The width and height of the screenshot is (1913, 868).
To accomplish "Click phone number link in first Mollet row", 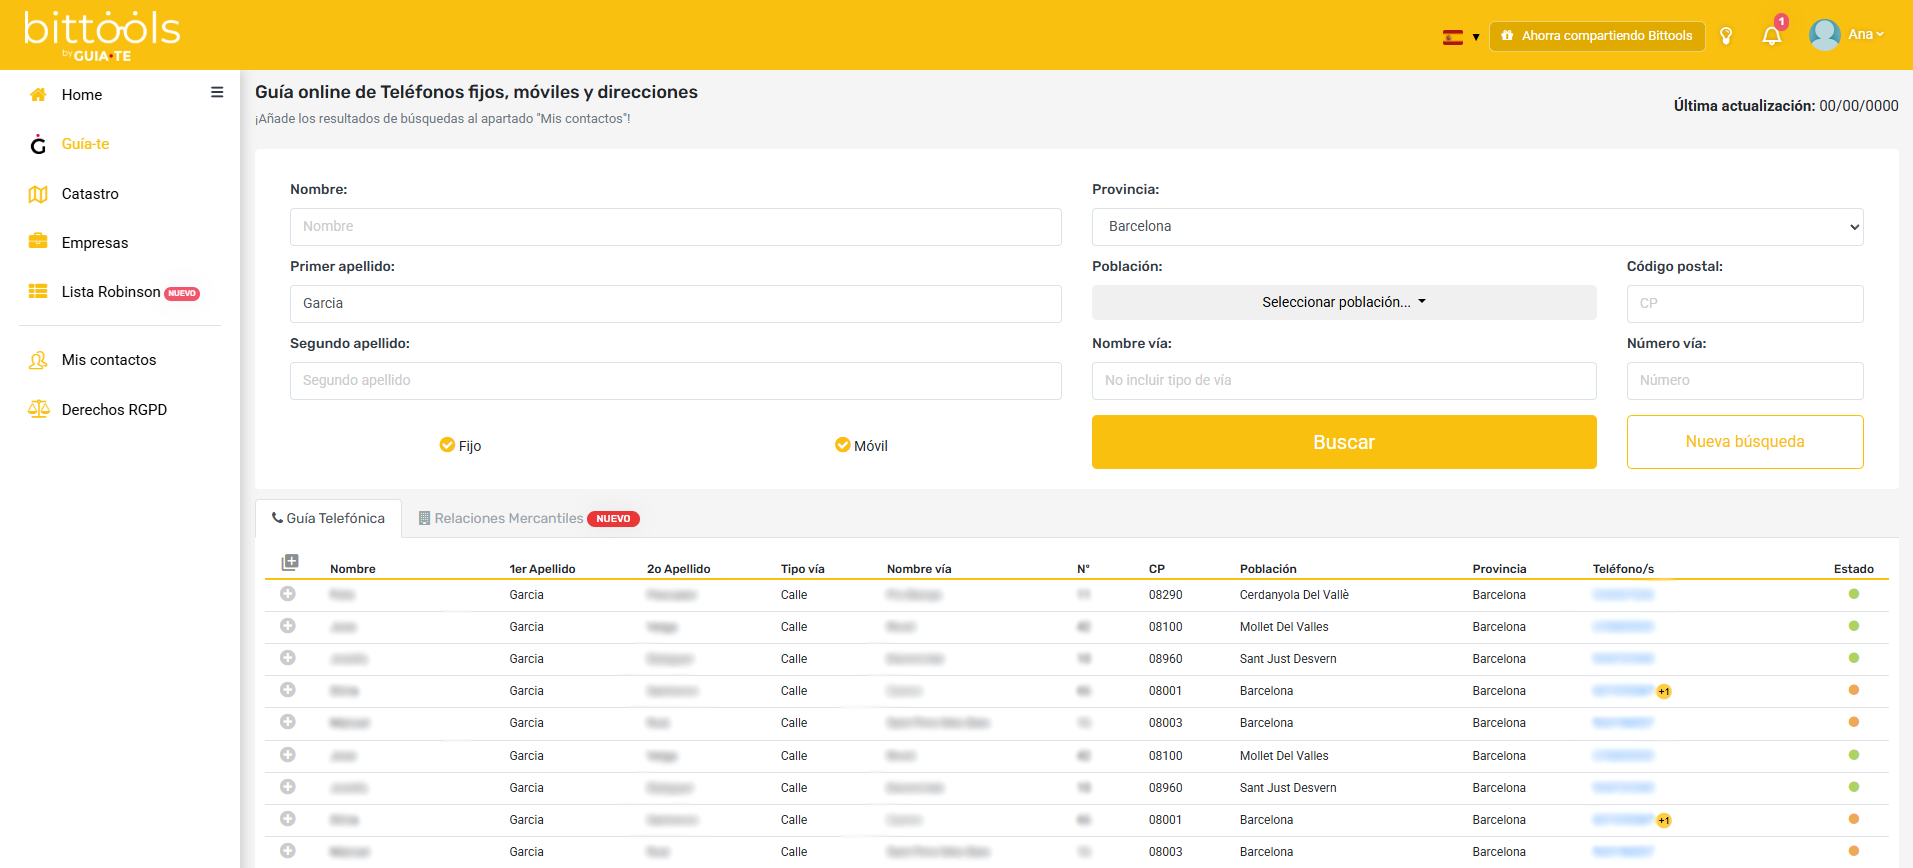I will (x=1623, y=627).
